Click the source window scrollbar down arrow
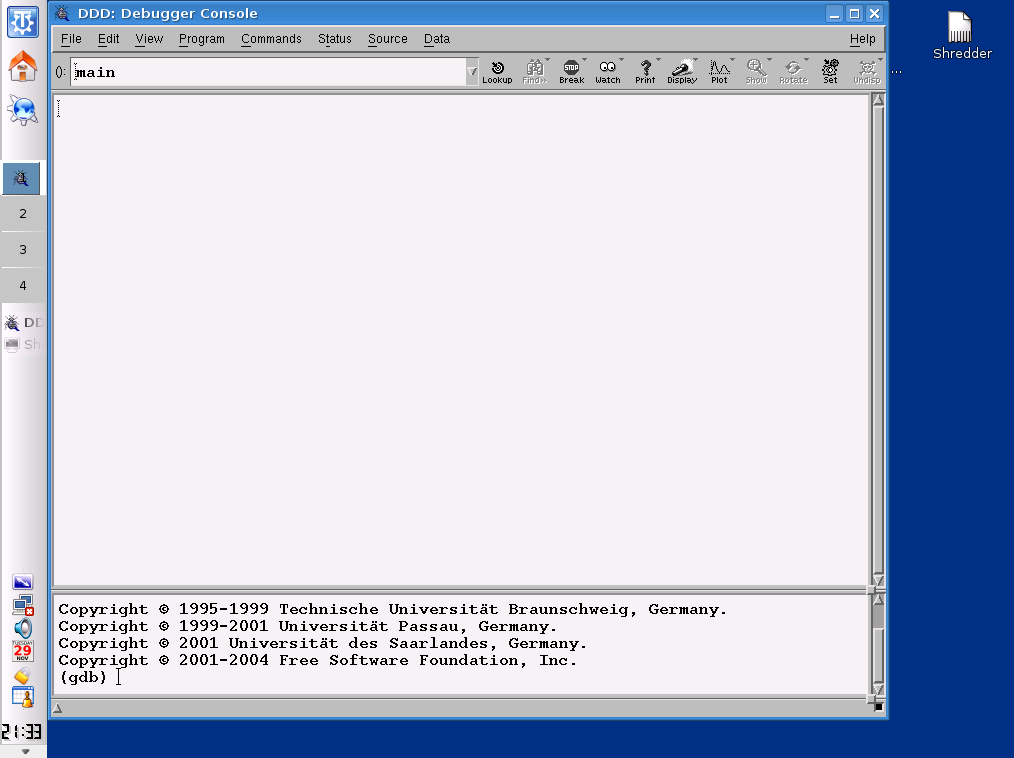This screenshot has height=758, width=1014. click(x=878, y=578)
